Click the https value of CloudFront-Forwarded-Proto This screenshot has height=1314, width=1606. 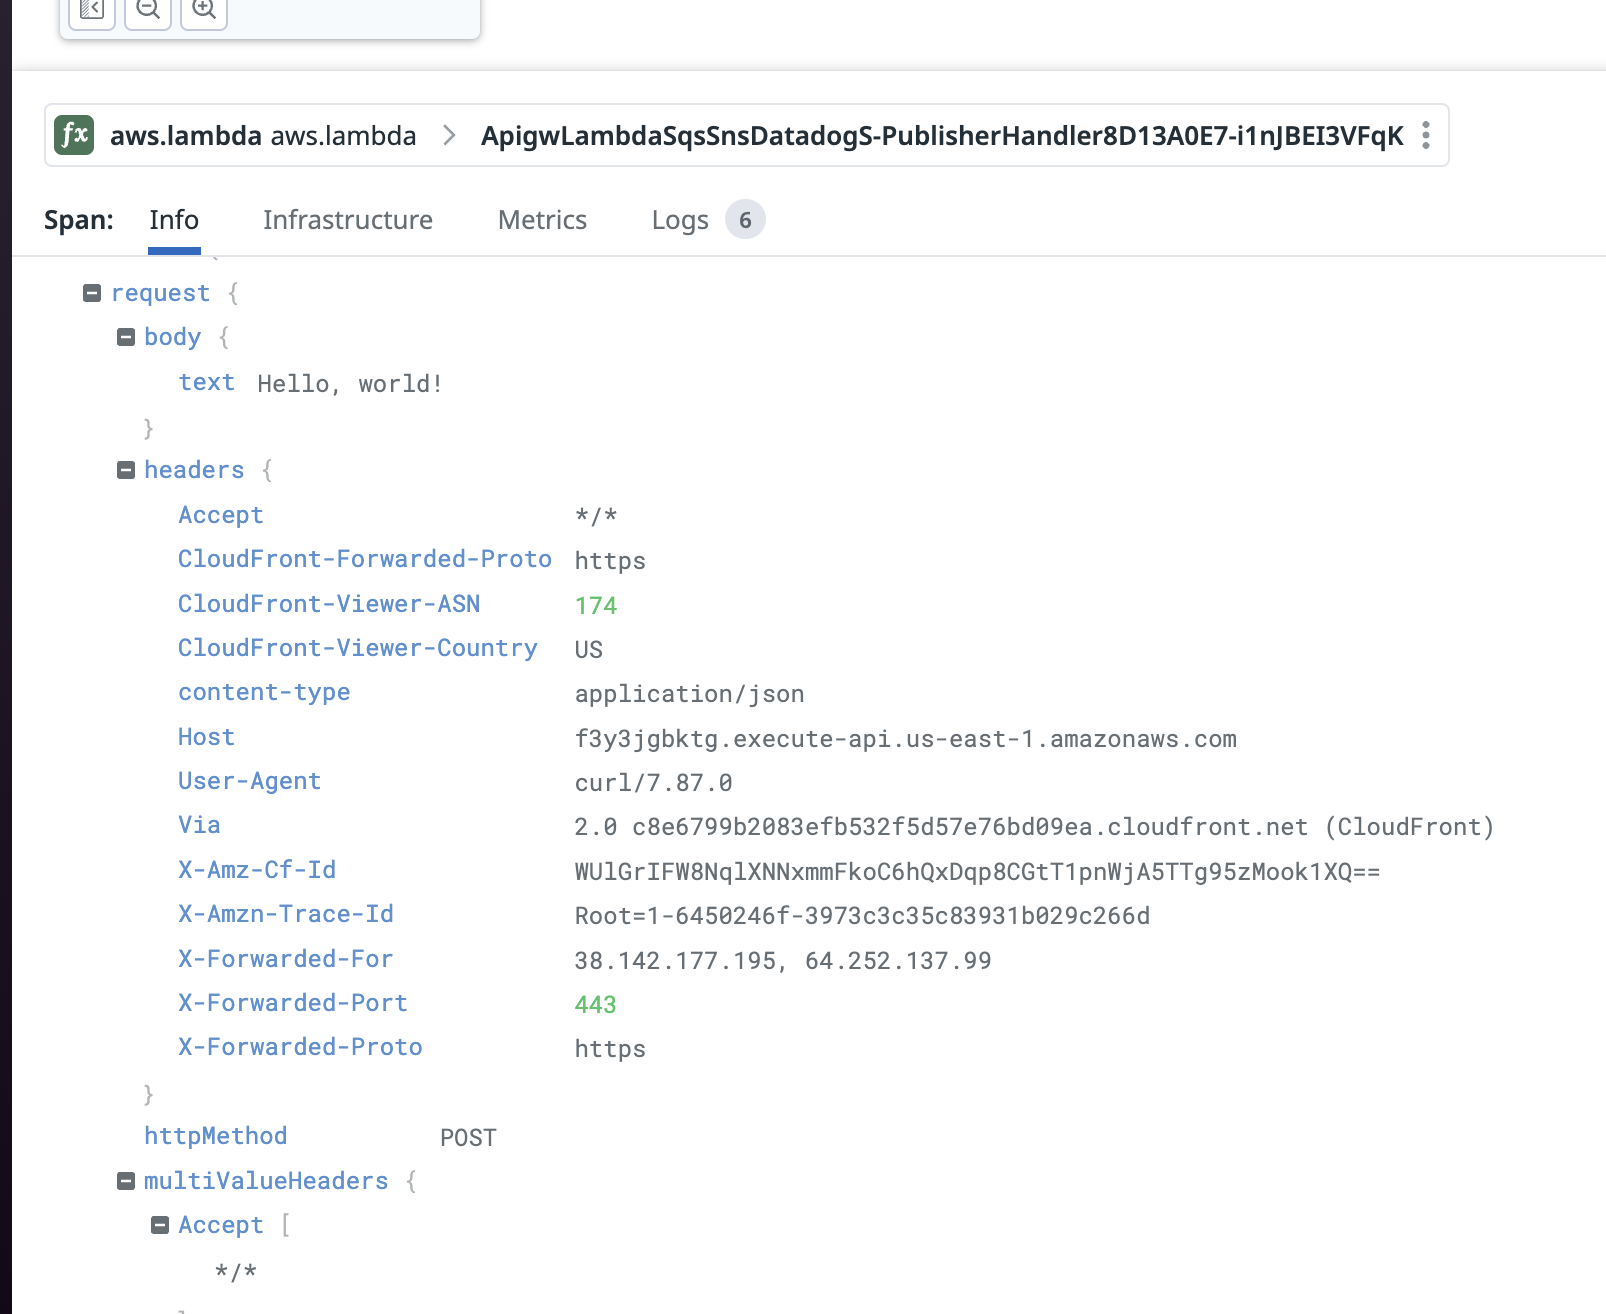coord(610,561)
